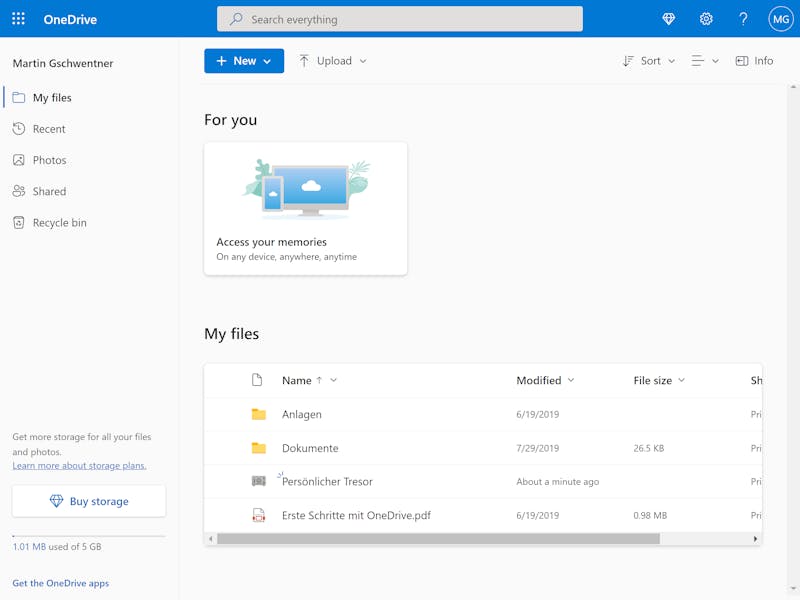The width and height of the screenshot is (800, 600).
Task: Click the upload arrow icon
Action: pos(304,61)
